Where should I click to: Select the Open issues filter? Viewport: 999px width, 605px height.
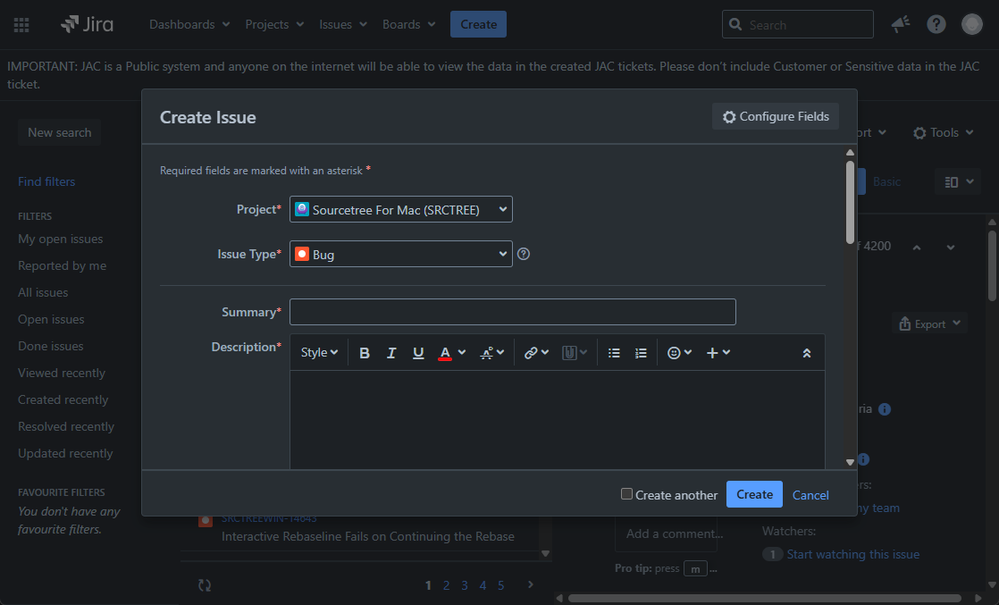tap(51, 319)
